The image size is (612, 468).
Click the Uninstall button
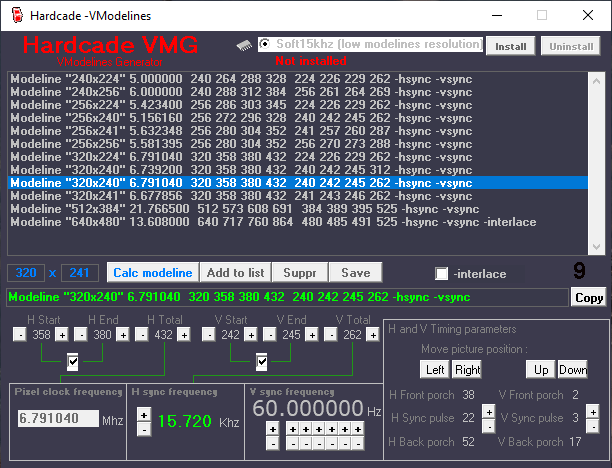coord(571,46)
